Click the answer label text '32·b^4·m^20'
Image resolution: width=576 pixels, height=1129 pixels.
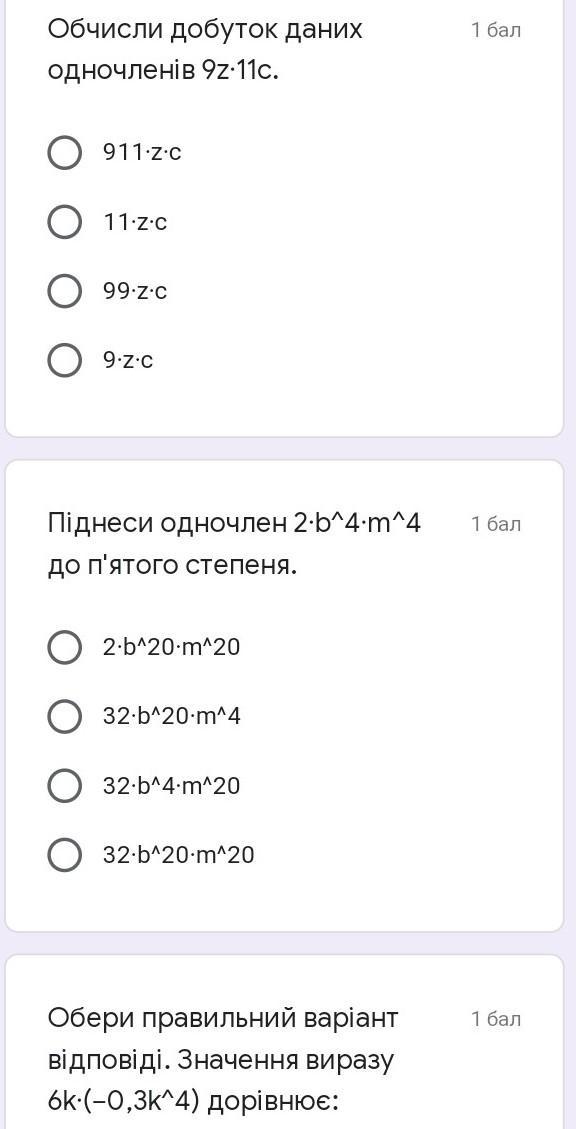point(171,786)
